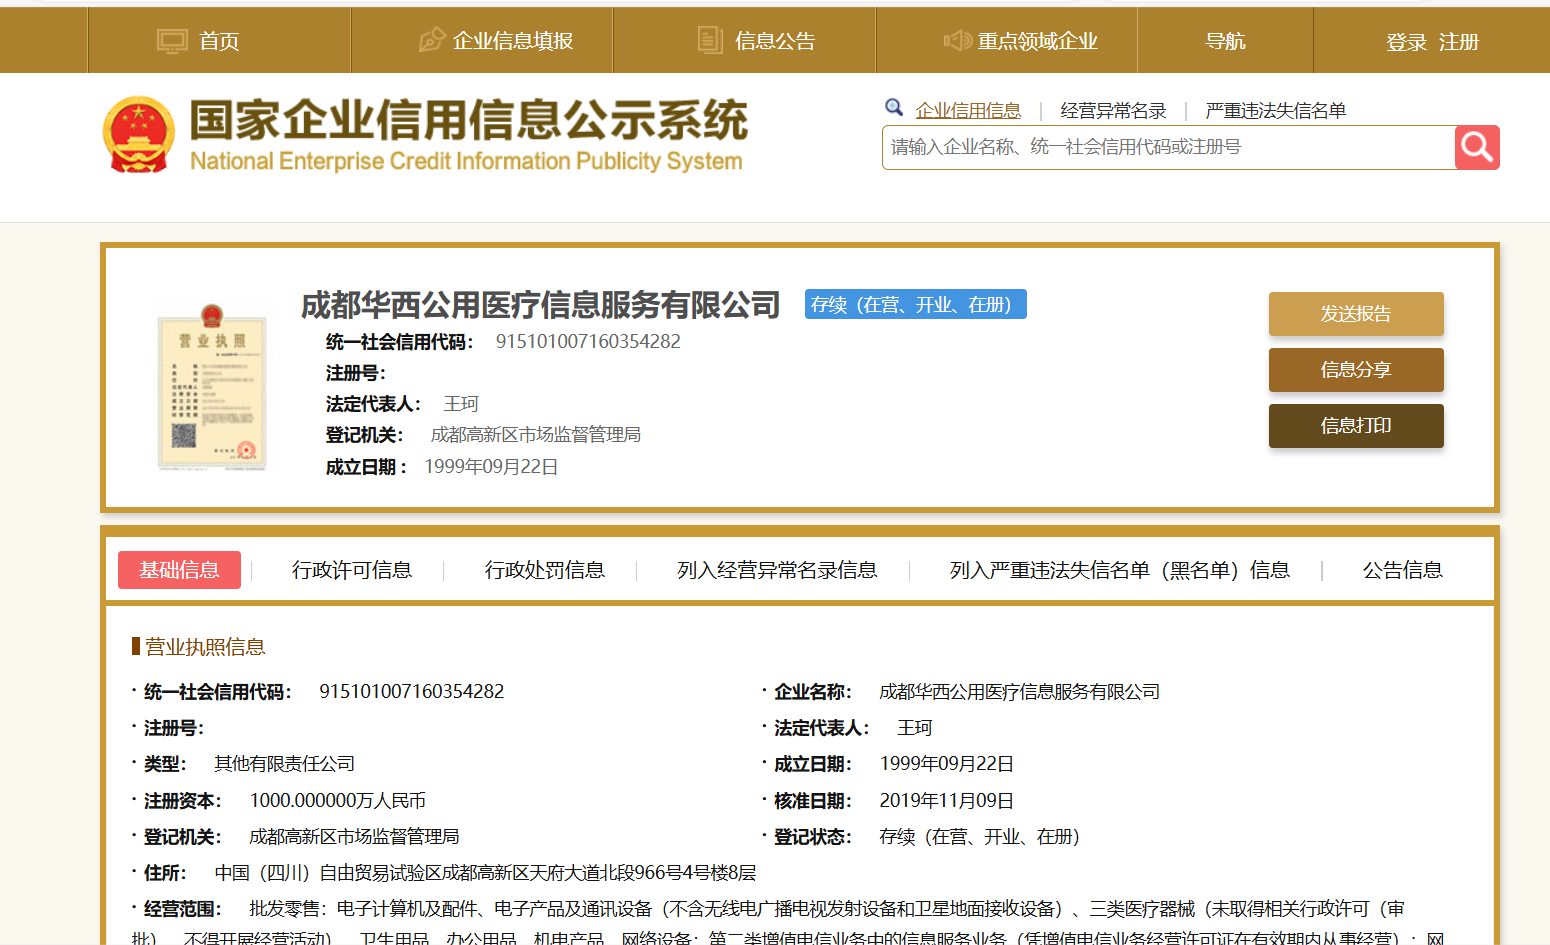Screen dimensions: 1550x945
Task: Click the company type 其他有限责任公司
Action: [x=285, y=764]
